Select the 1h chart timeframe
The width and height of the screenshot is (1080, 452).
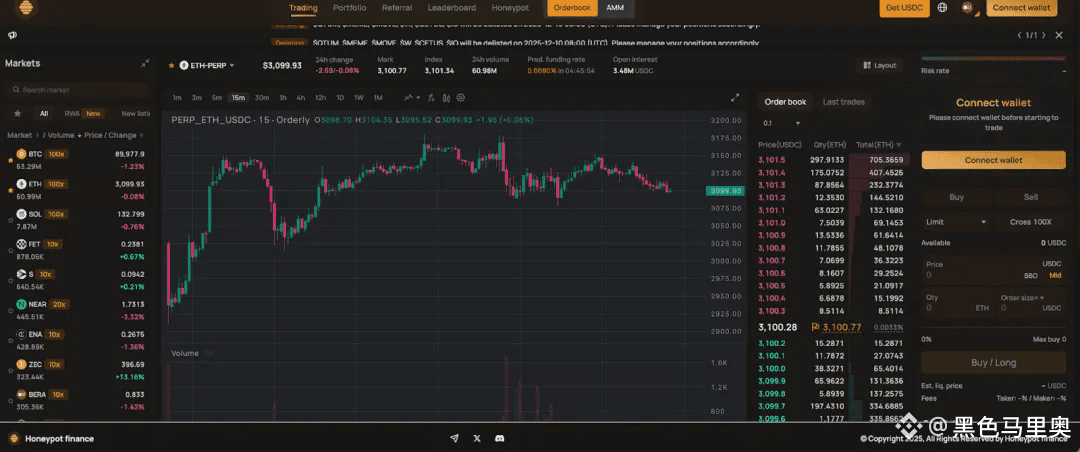(x=282, y=98)
